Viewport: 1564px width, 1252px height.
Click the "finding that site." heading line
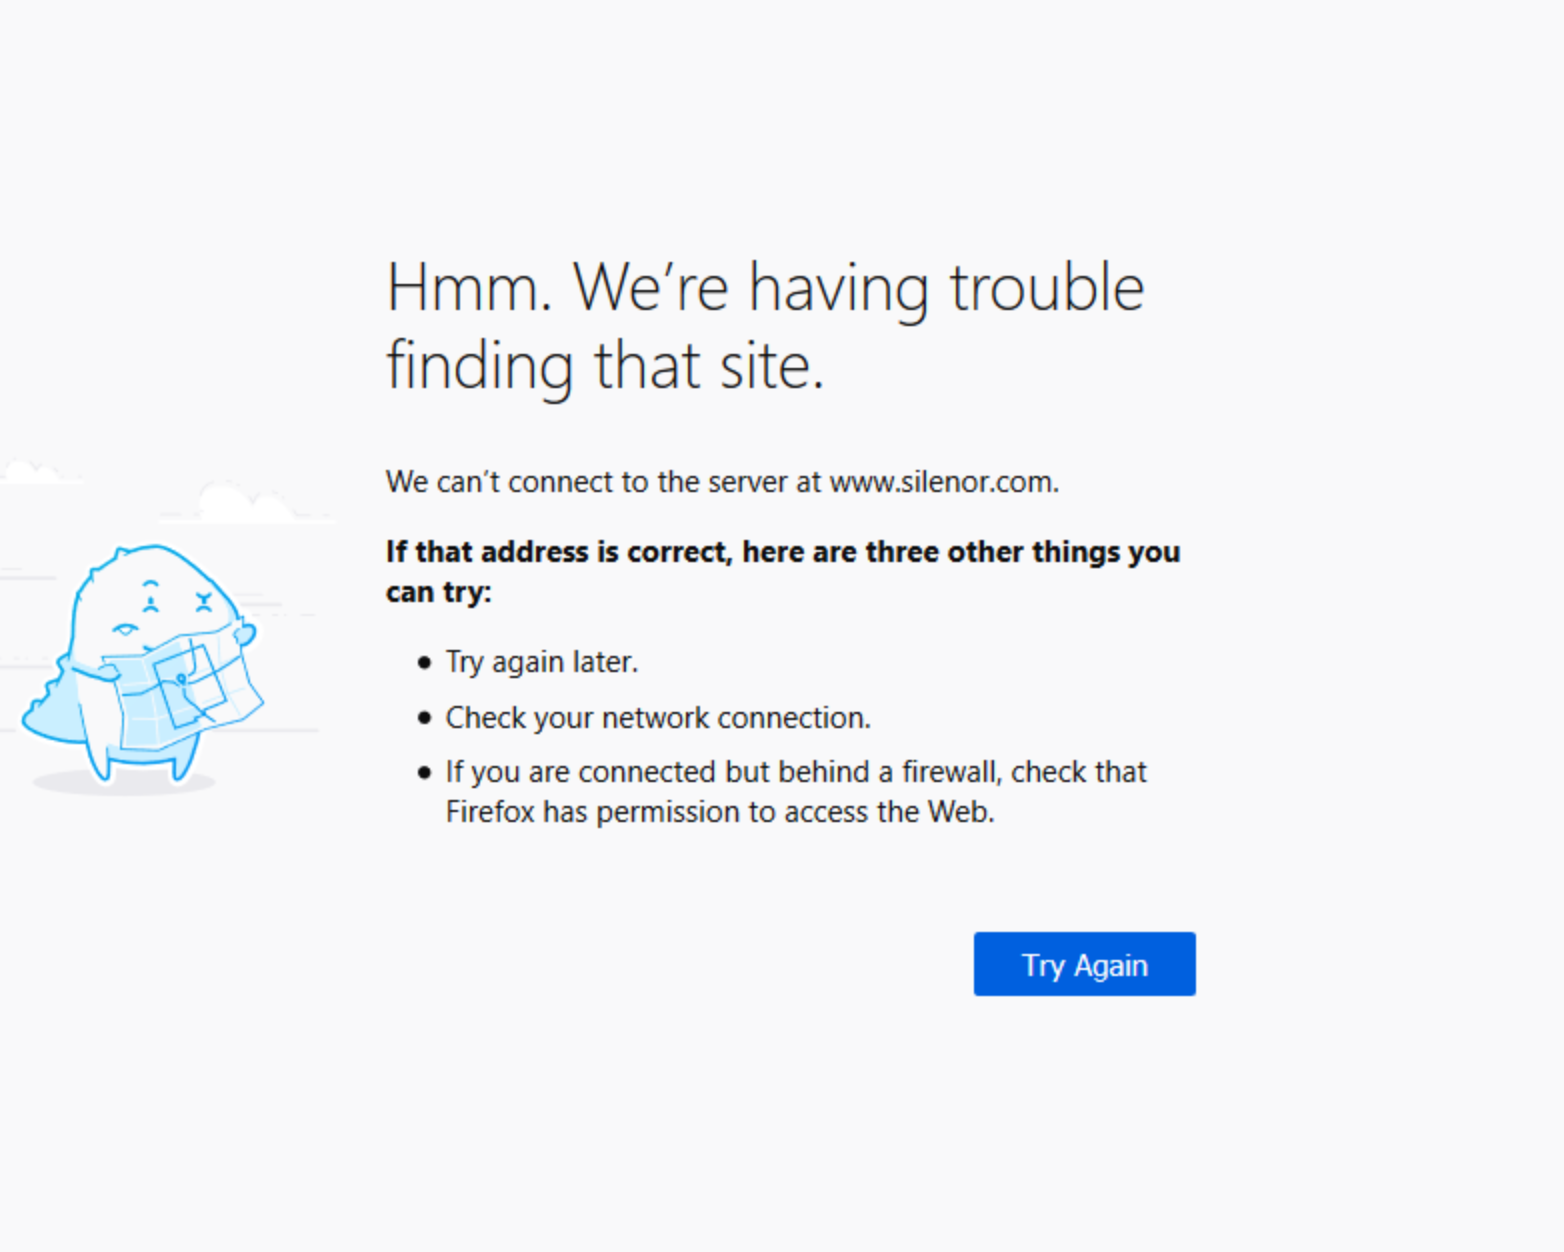click(605, 366)
